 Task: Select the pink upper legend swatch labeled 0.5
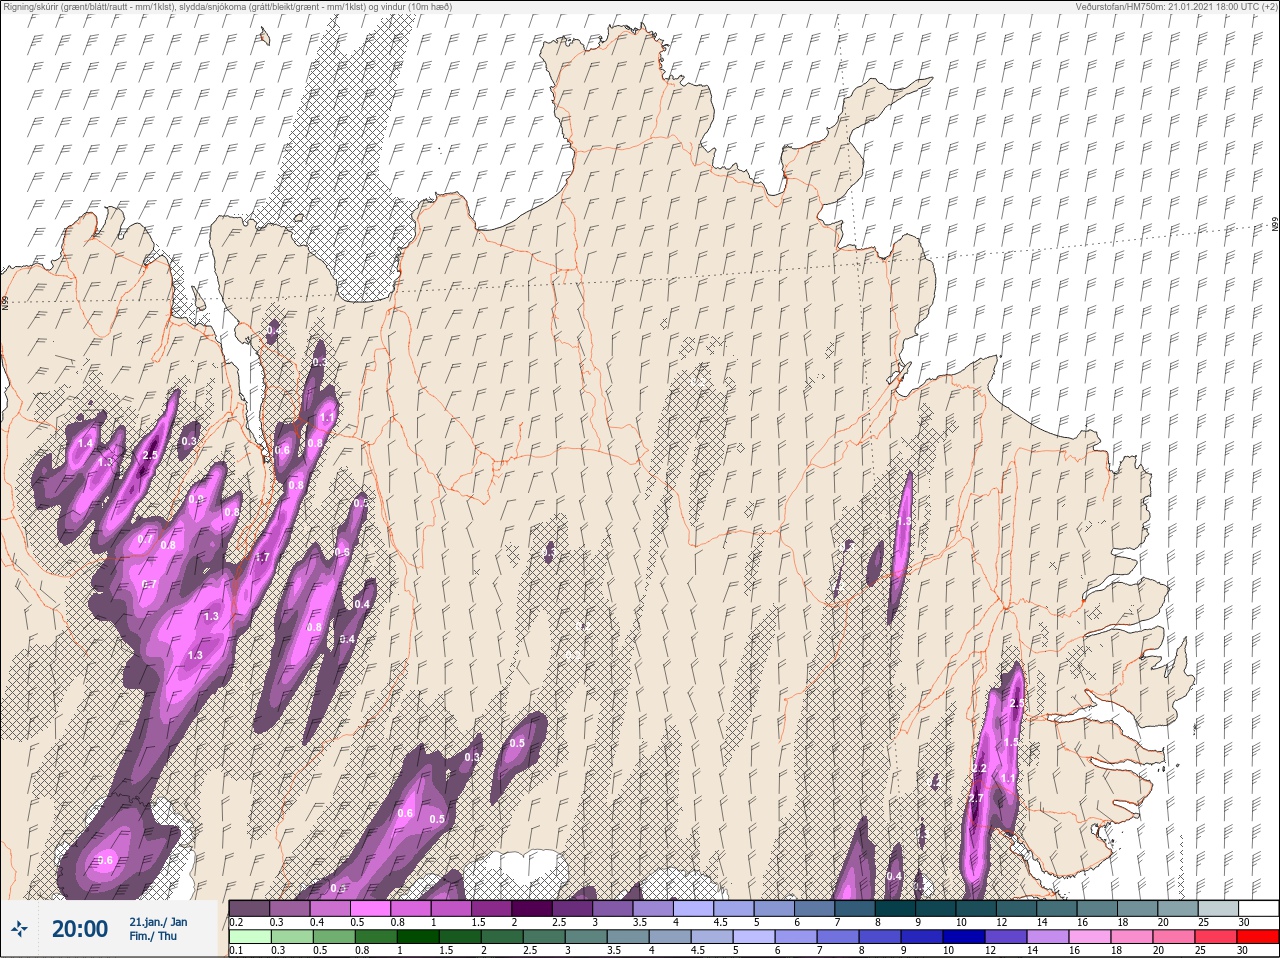[x=371, y=907]
